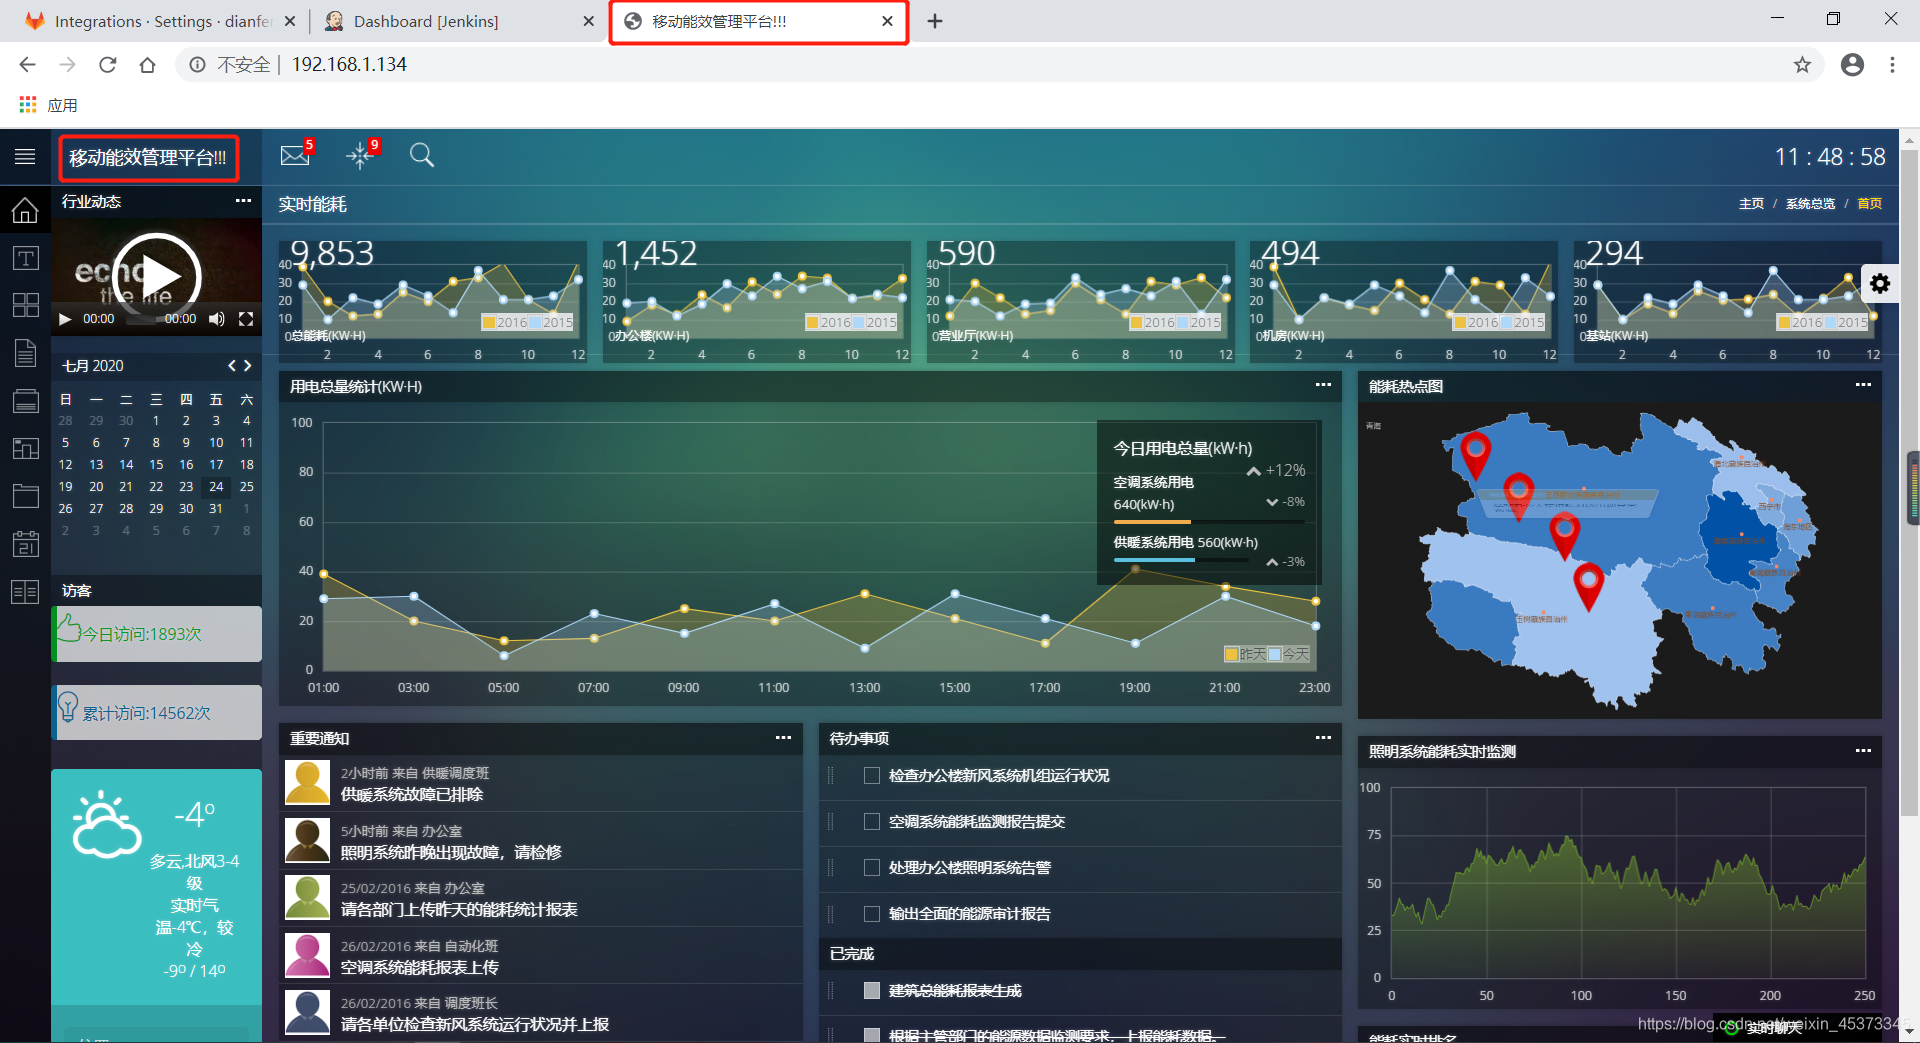Click 主页 breadcrumb link

tap(1751, 204)
